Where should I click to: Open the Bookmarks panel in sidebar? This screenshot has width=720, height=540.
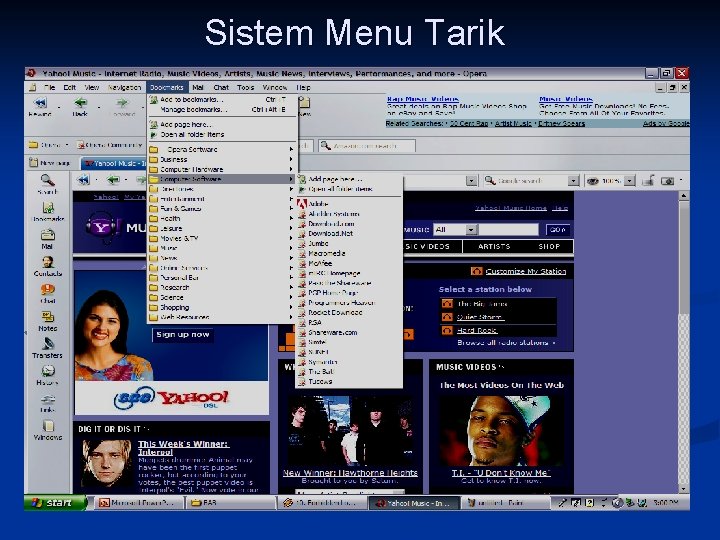tap(47, 212)
